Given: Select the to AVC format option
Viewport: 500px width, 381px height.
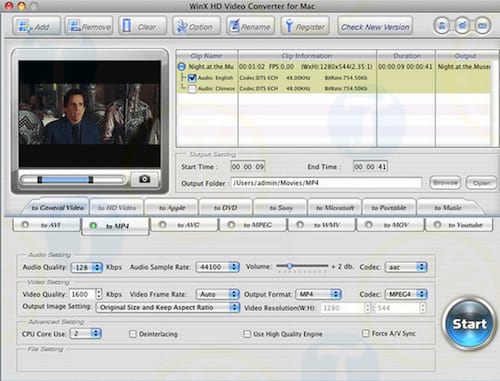Looking at the screenshot, I should click(x=184, y=225).
